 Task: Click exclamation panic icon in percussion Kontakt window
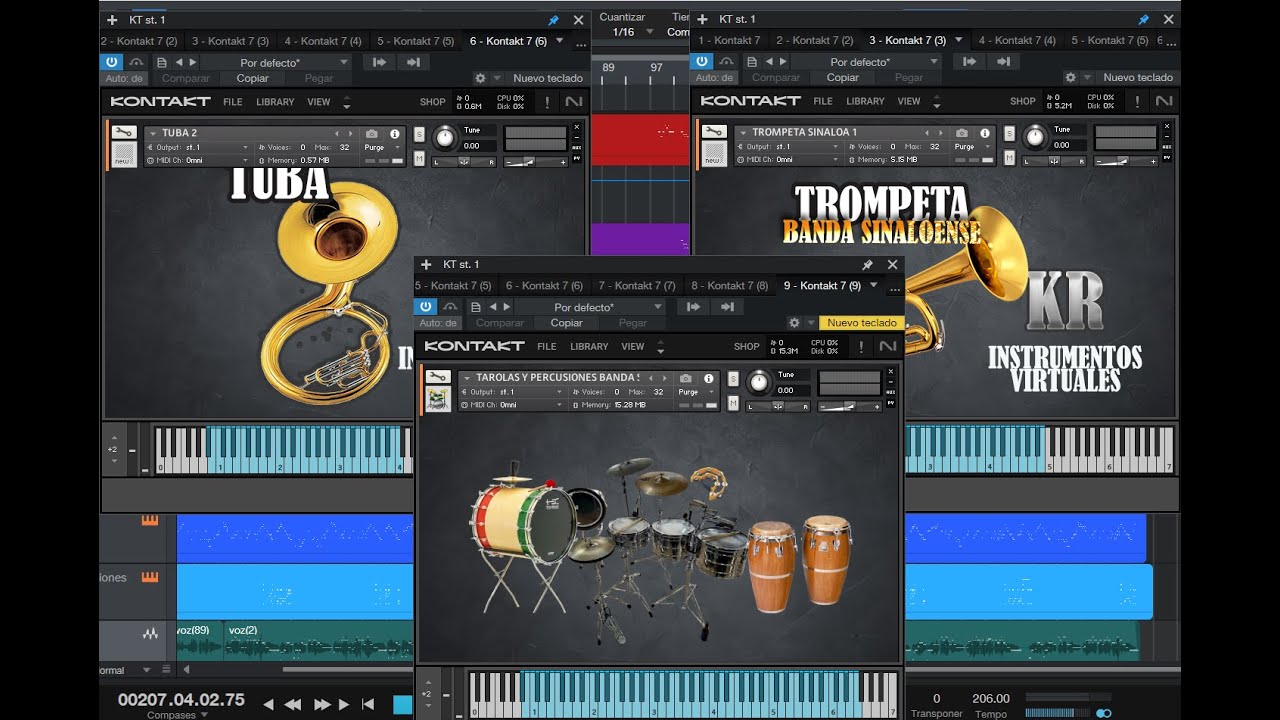[x=861, y=346]
